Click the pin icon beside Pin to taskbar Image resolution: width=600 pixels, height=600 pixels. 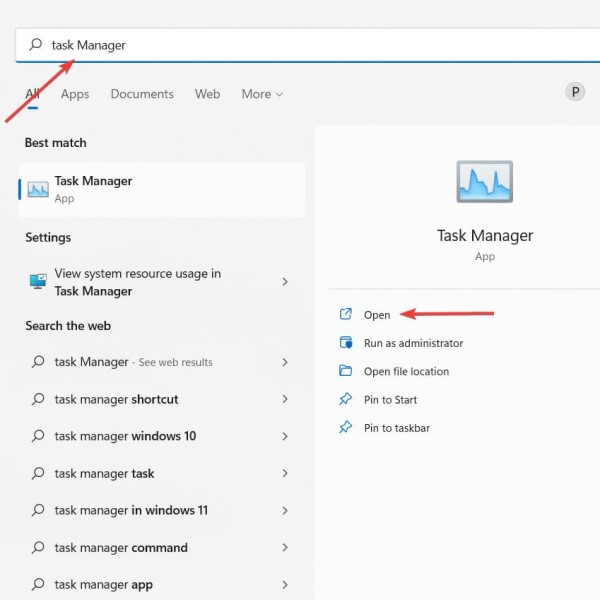click(346, 427)
